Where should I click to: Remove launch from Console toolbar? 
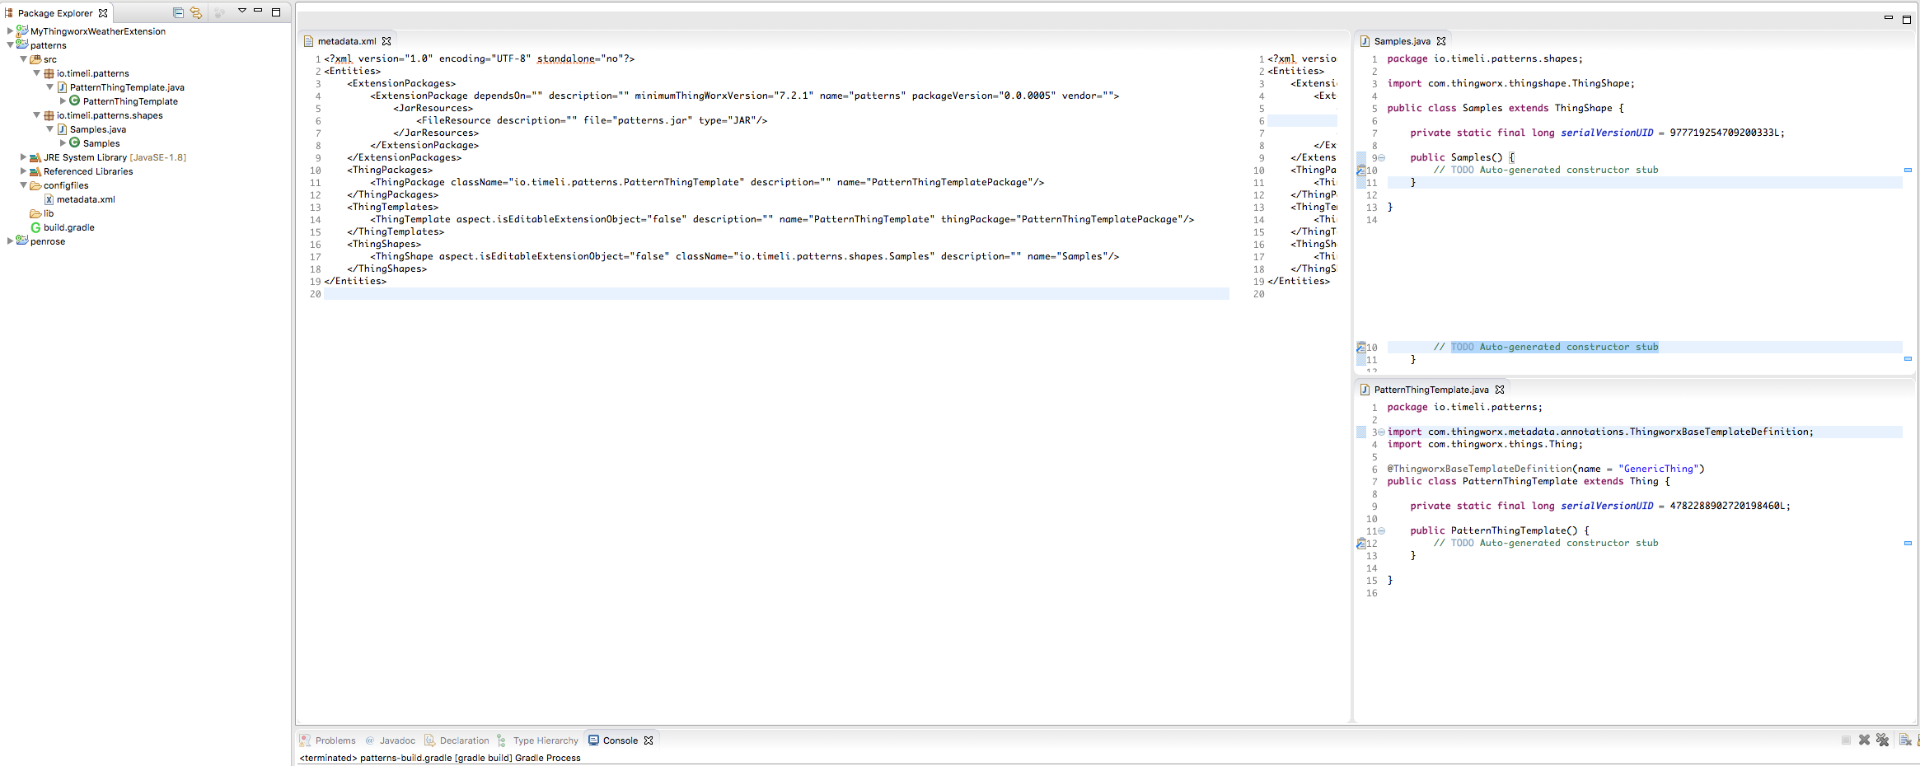tap(1864, 740)
